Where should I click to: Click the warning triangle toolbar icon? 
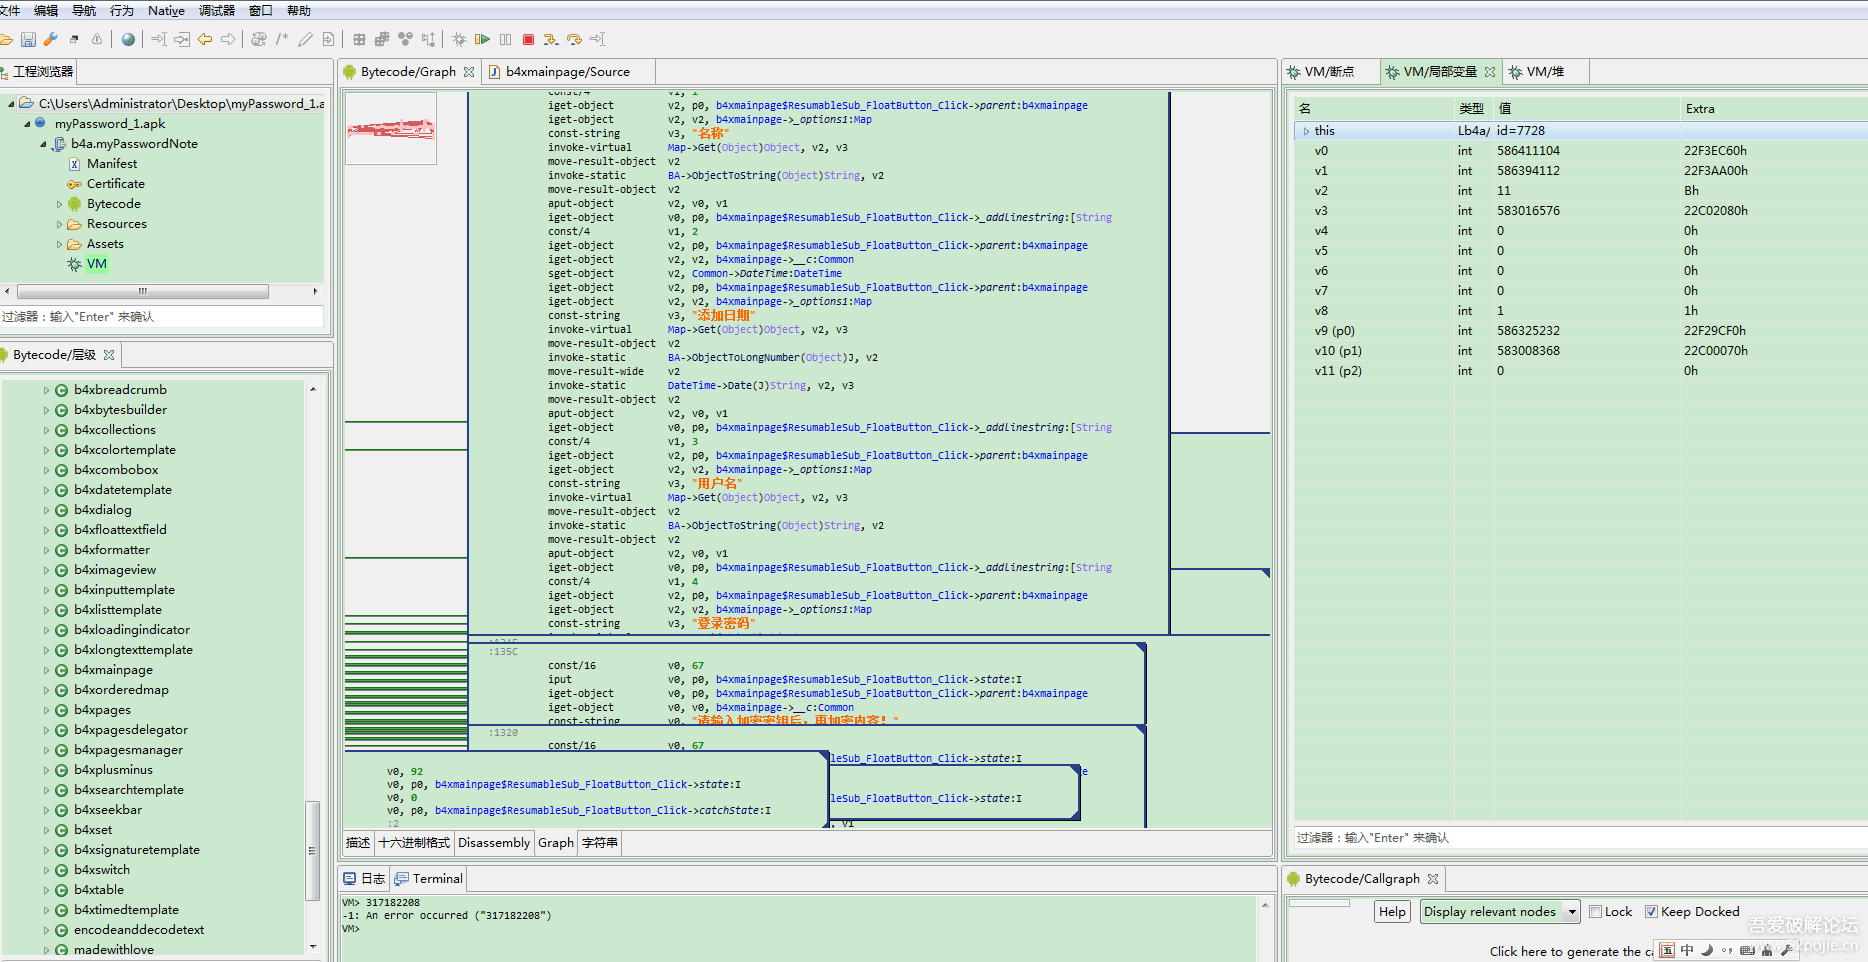point(97,39)
